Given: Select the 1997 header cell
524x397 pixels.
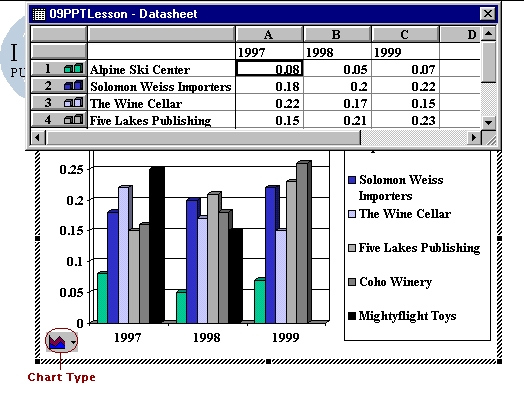Looking at the screenshot, I should (x=269, y=51).
